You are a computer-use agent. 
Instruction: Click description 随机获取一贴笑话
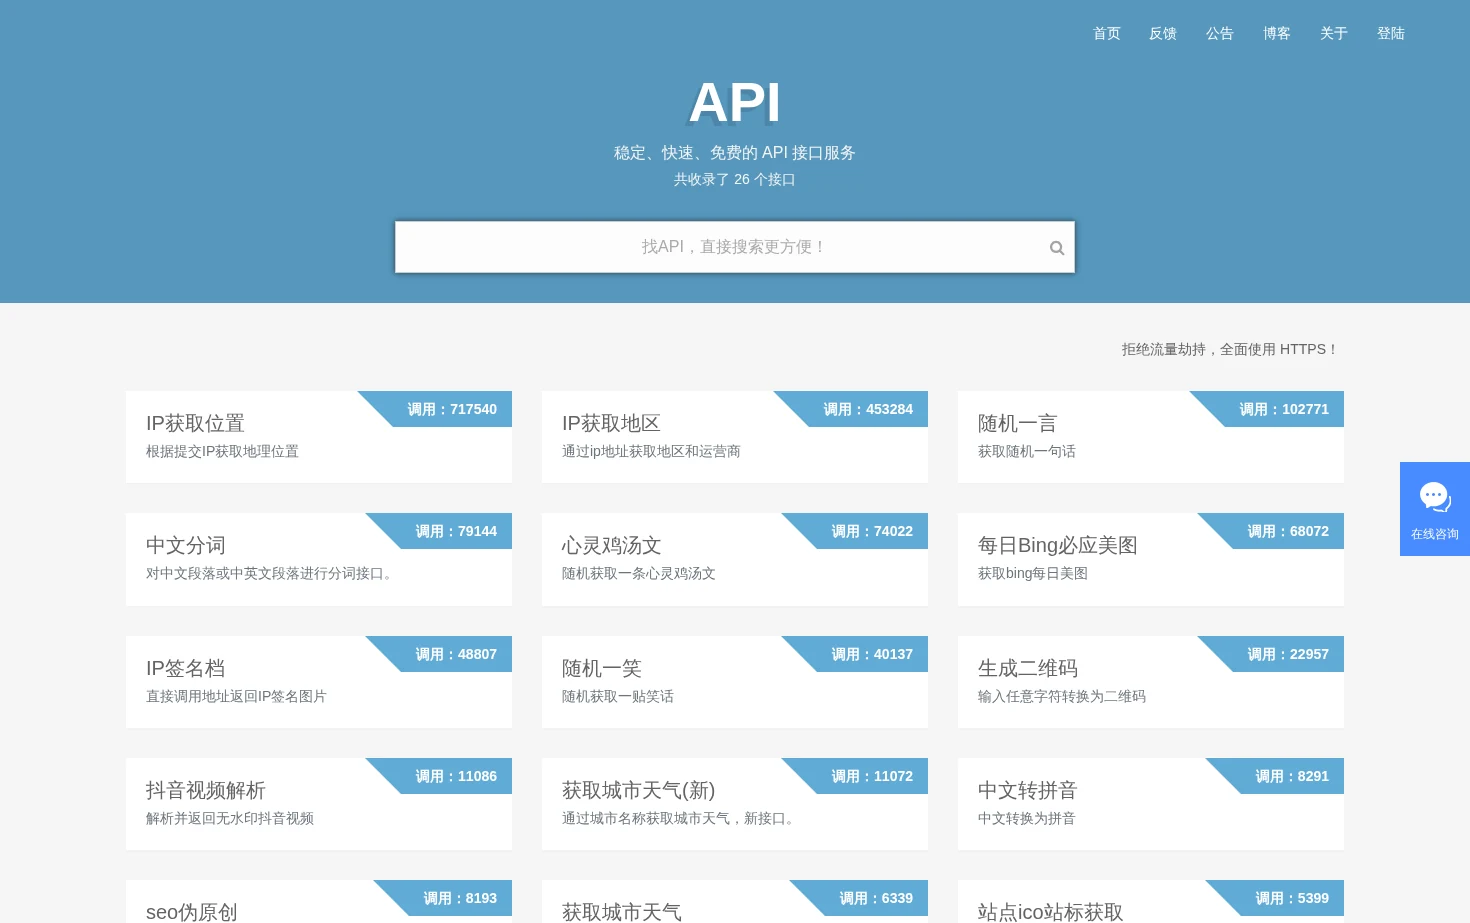(618, 696)
